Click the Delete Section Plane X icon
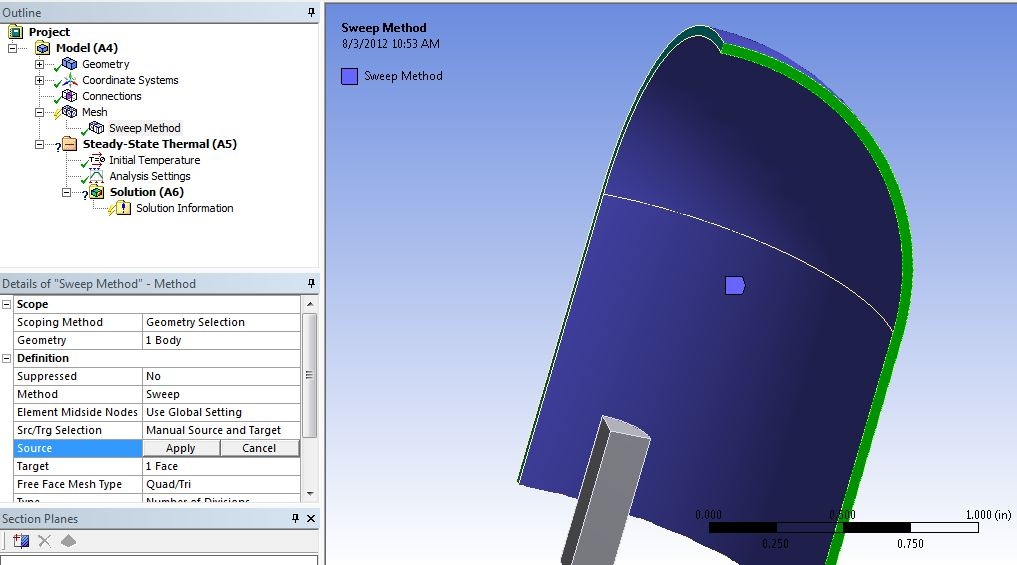The image size is (1017, 565). click(x=44, y=540)
